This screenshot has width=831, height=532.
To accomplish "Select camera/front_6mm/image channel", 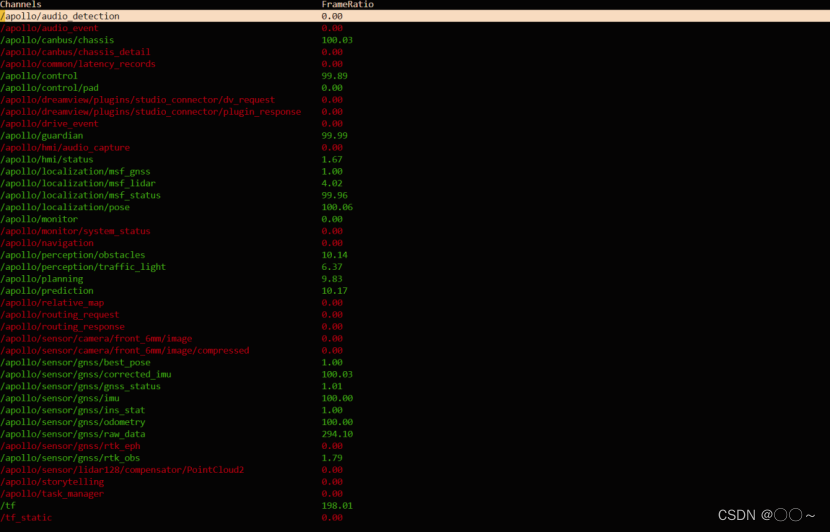I will [96, 338].
